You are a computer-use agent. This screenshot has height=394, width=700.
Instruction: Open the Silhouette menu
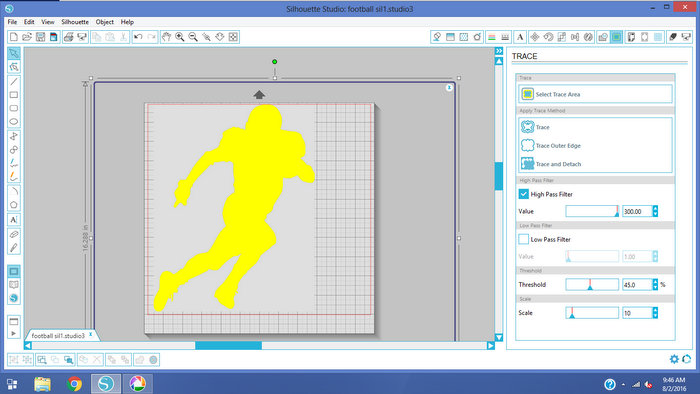[x=75, y=22]
